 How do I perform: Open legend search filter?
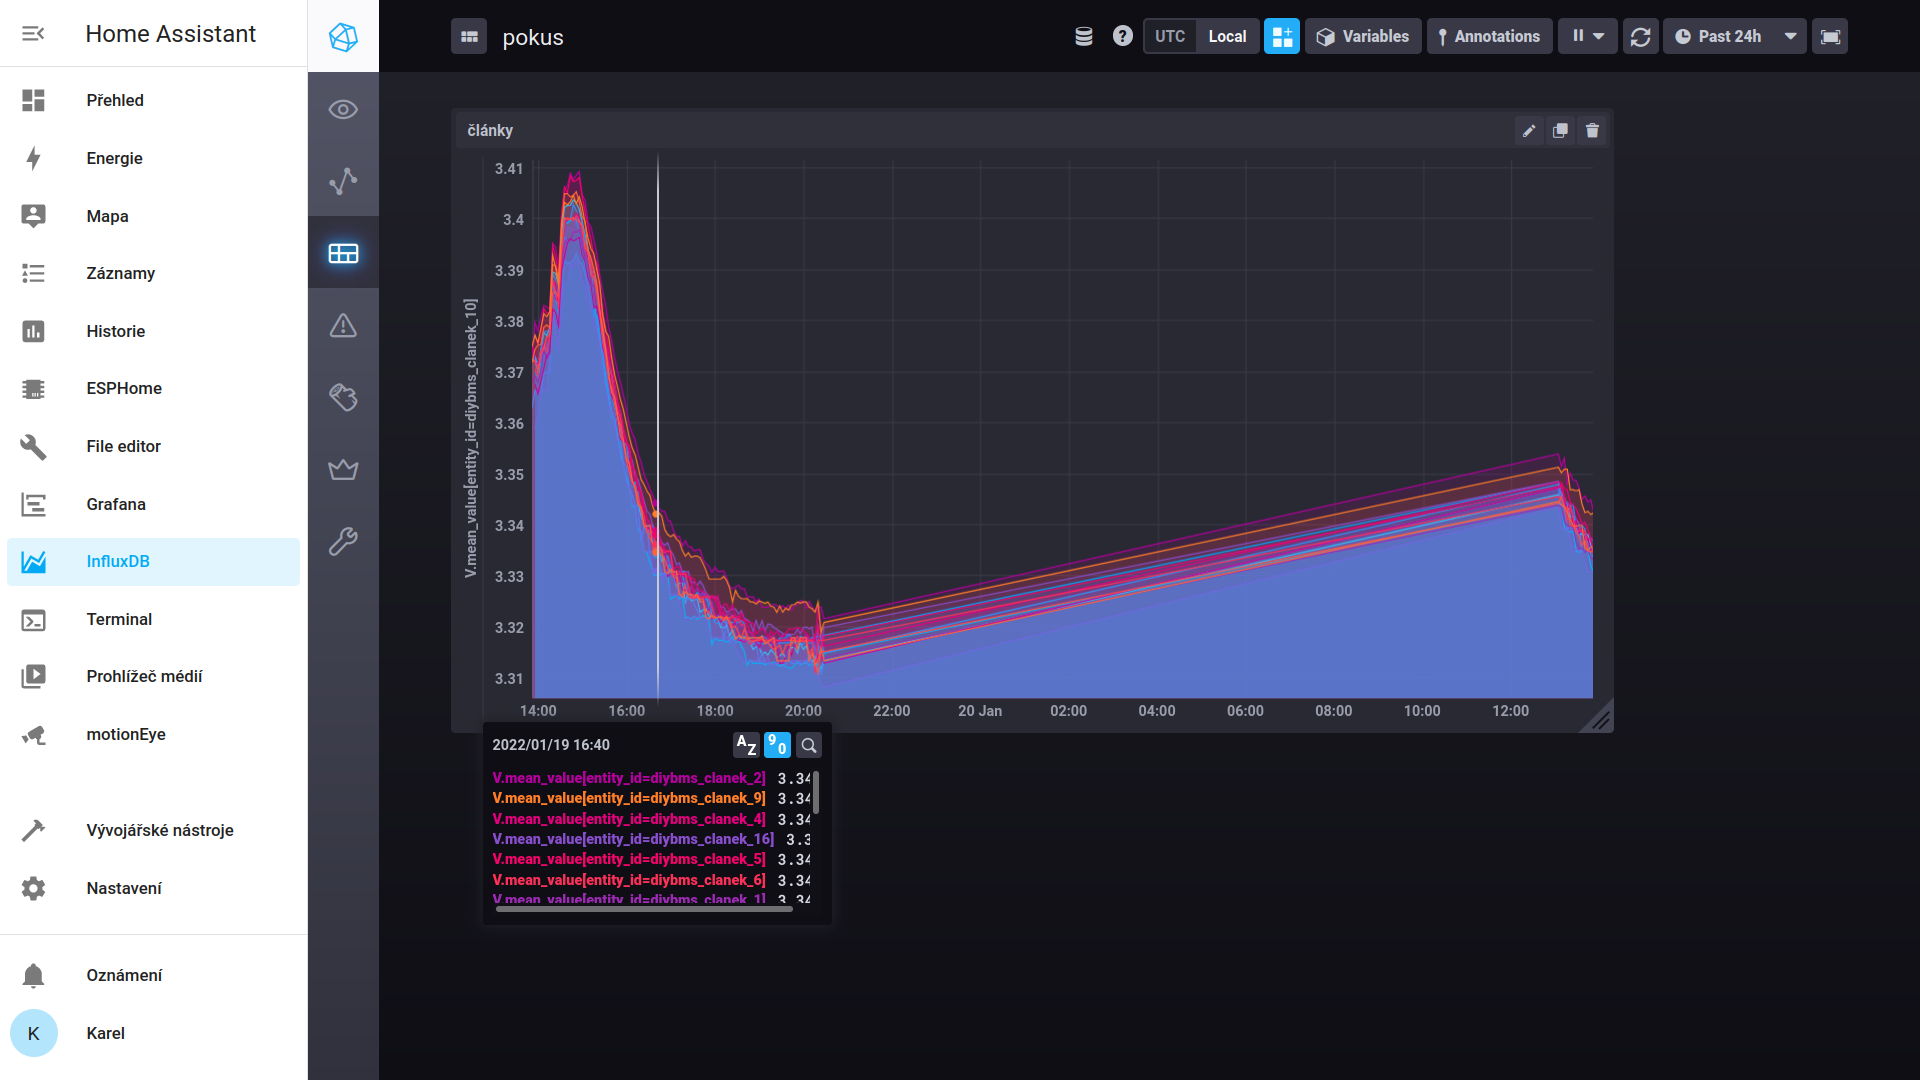(x=809, y=745)
